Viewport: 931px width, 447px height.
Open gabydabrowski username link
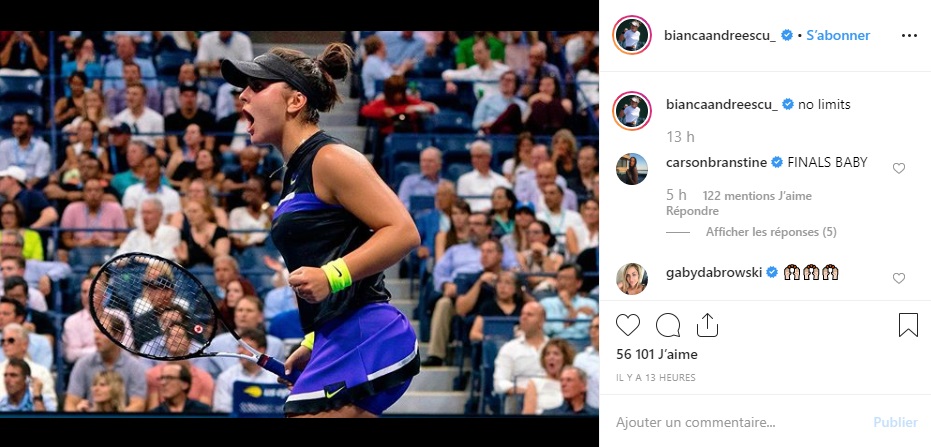pos(714,272)
